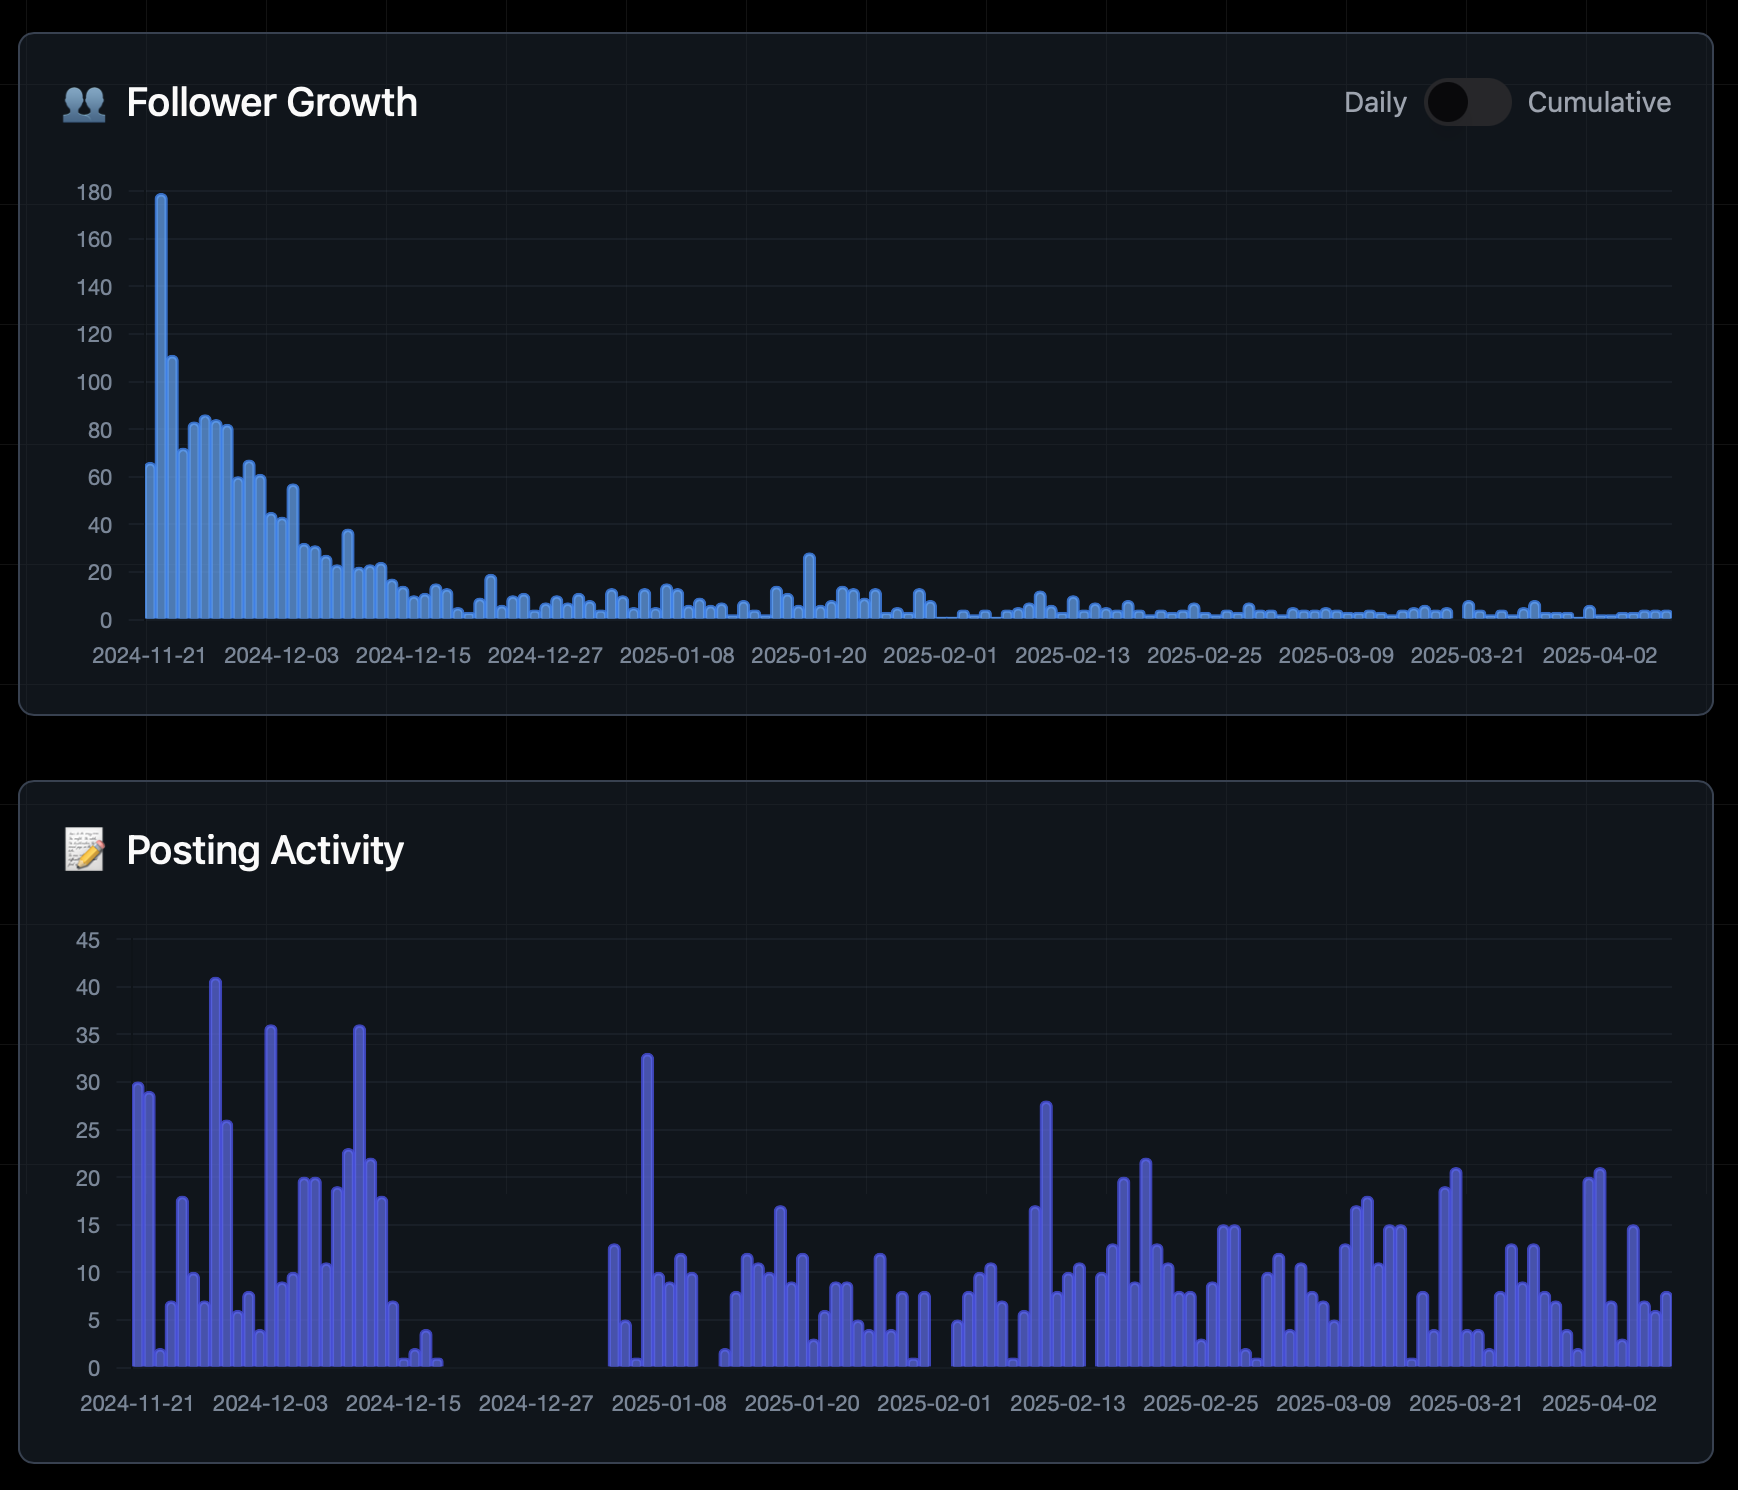
Task: Toggle the Daily/Cumulative switch
Action: 1466,102
